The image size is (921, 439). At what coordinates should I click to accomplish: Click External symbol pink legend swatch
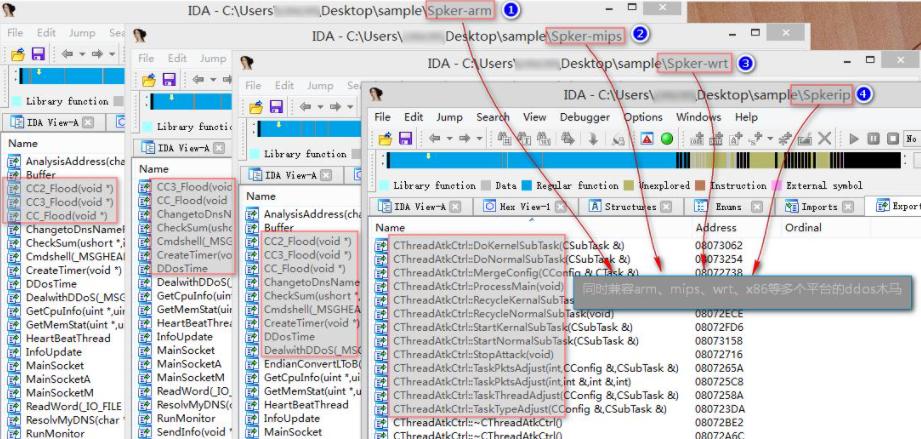[x=777, y=186]
